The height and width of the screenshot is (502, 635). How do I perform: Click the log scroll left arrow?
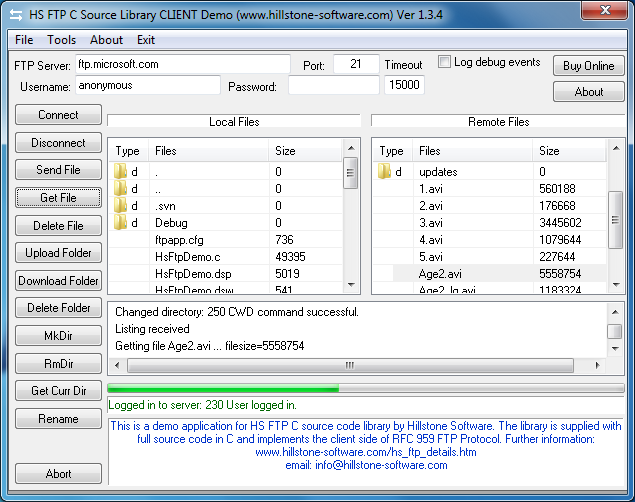[117, 365]
